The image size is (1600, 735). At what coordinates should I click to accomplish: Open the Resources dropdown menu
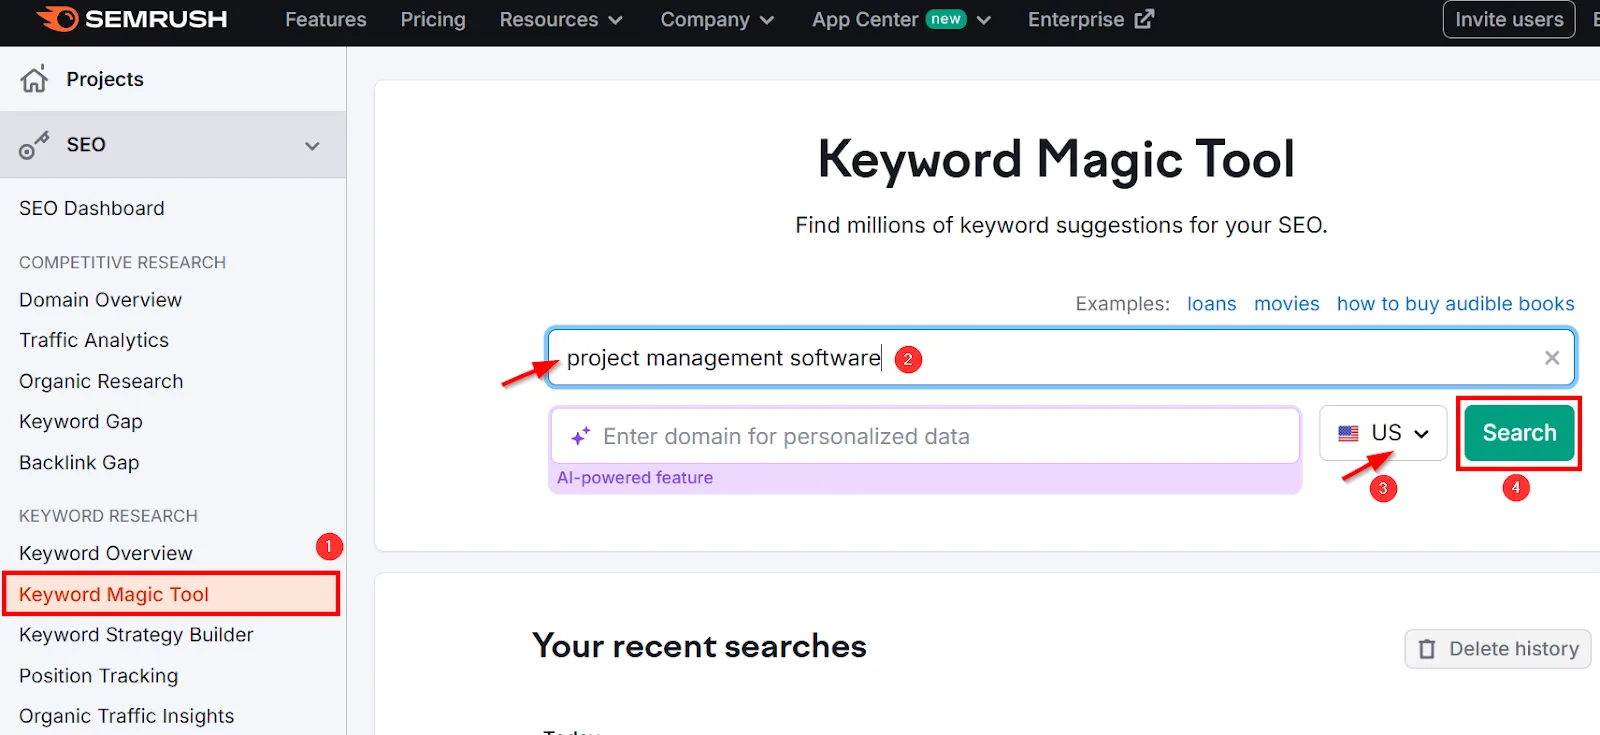(561, 19)
